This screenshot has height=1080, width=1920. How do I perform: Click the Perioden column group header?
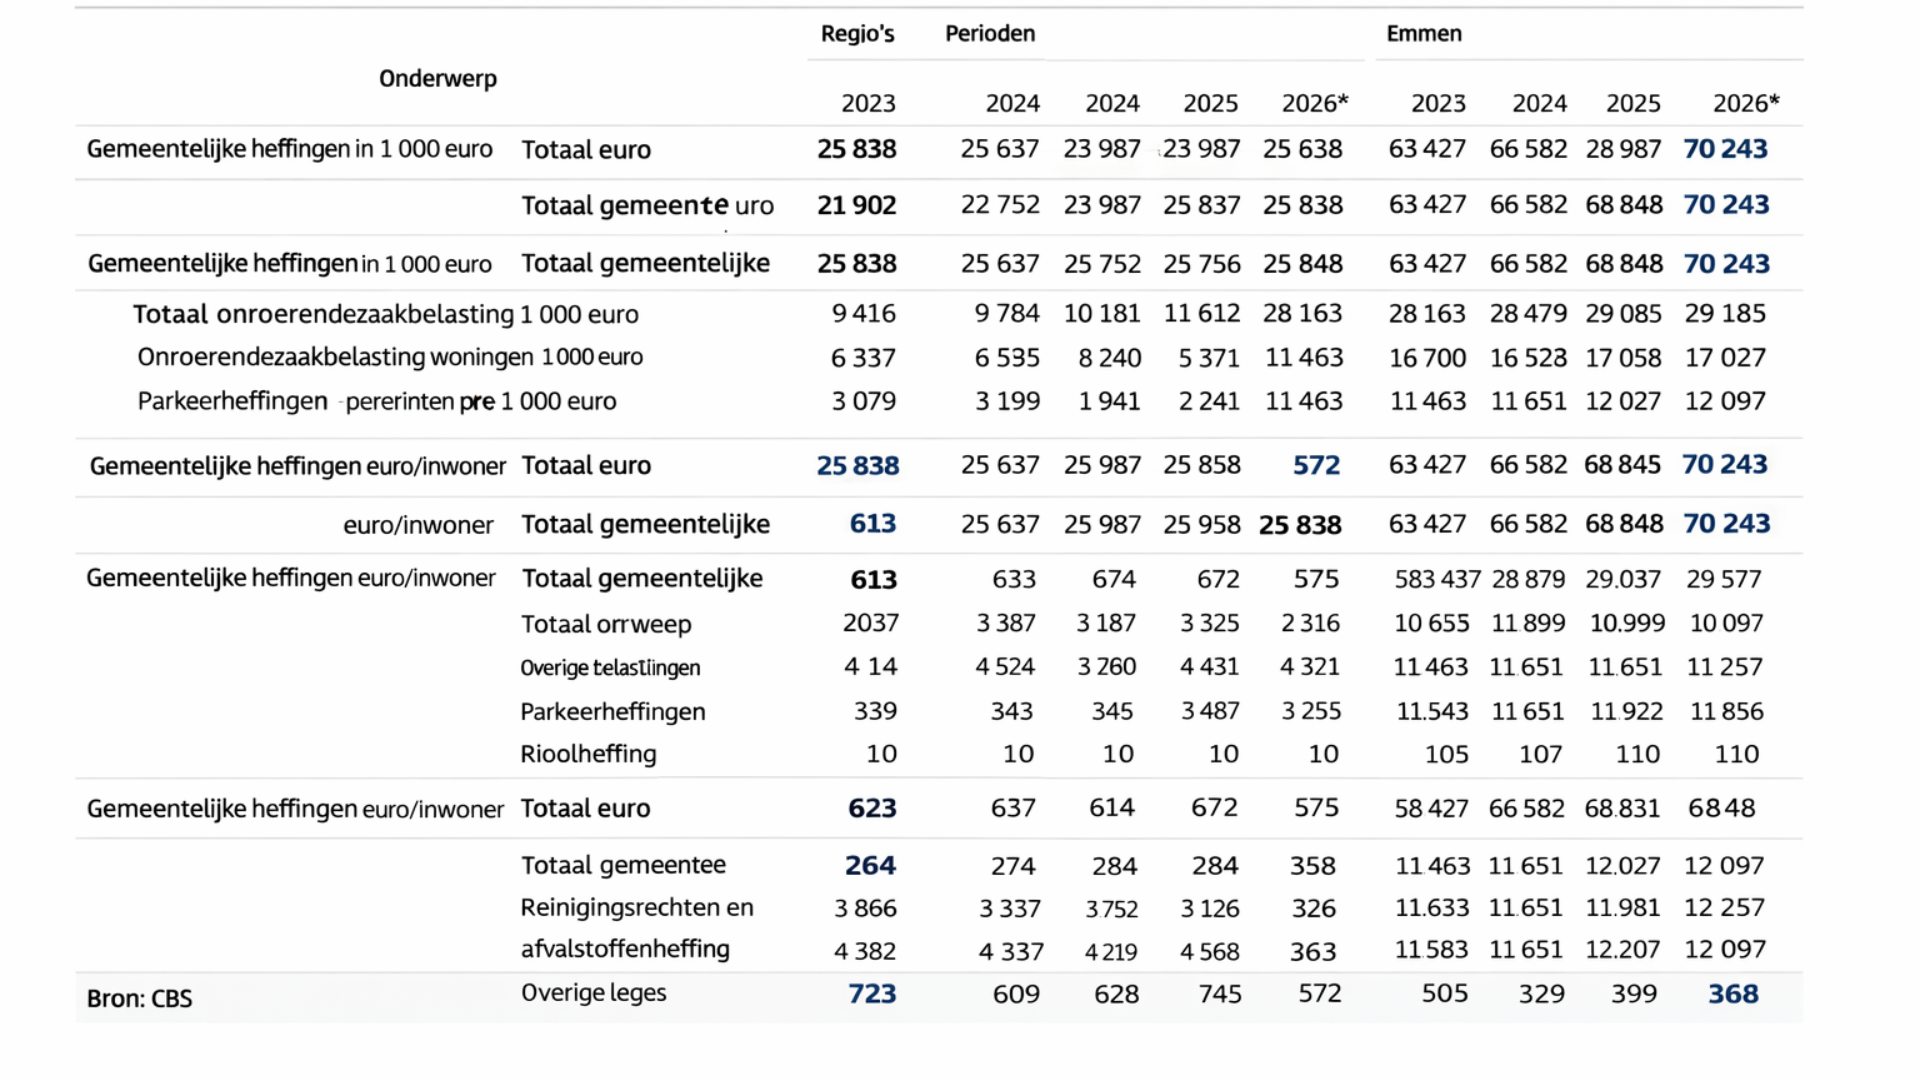990,34
